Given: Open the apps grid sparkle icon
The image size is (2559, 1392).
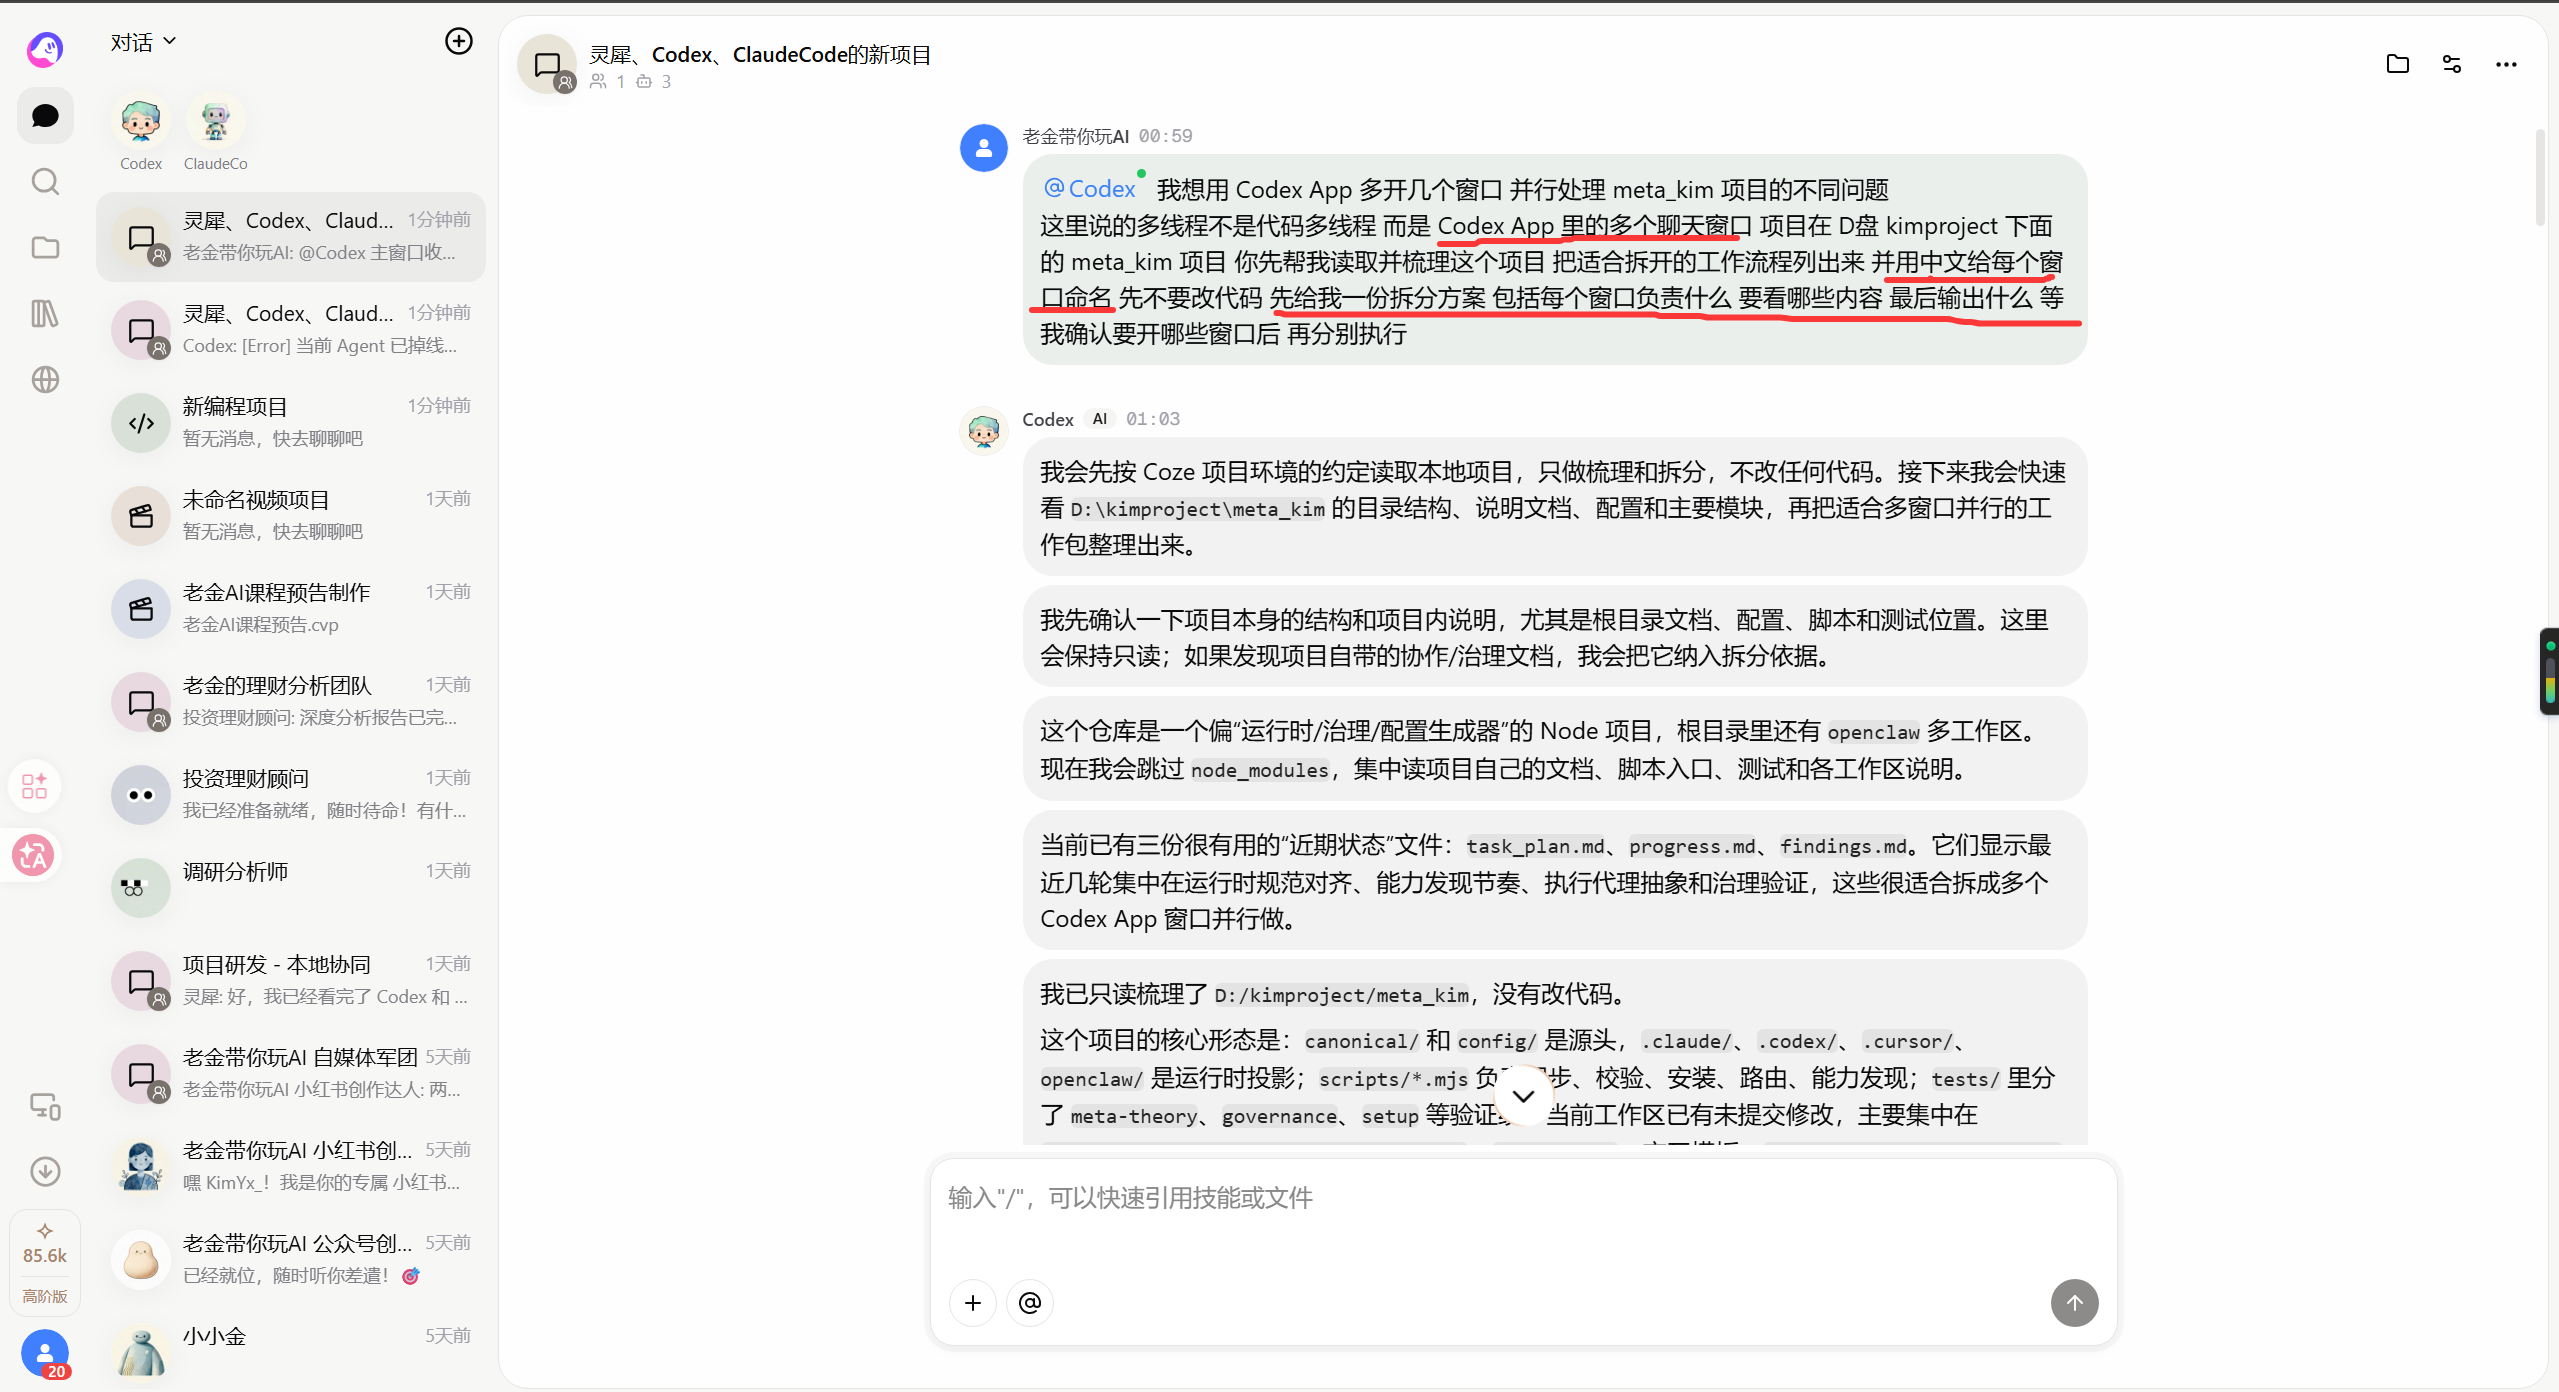Looking at the screenshot, I should point(35,786).
